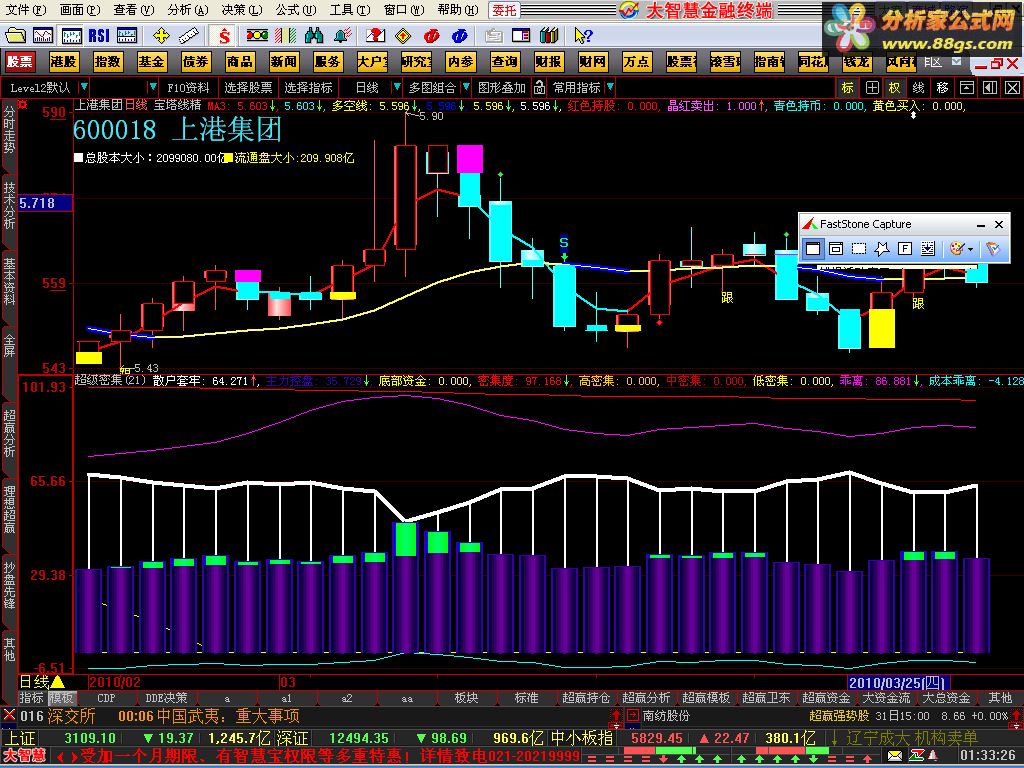Screen dimensions: 1024x768
Task: Click the 日线 period label at chart bottom
Action: coord(35,682)
